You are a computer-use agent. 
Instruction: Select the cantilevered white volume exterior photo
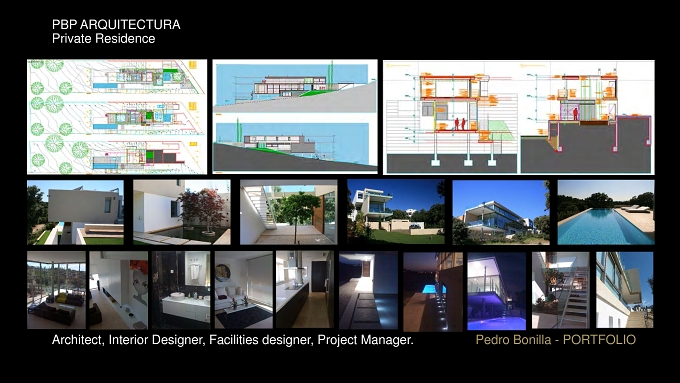[x=75, y=213]
